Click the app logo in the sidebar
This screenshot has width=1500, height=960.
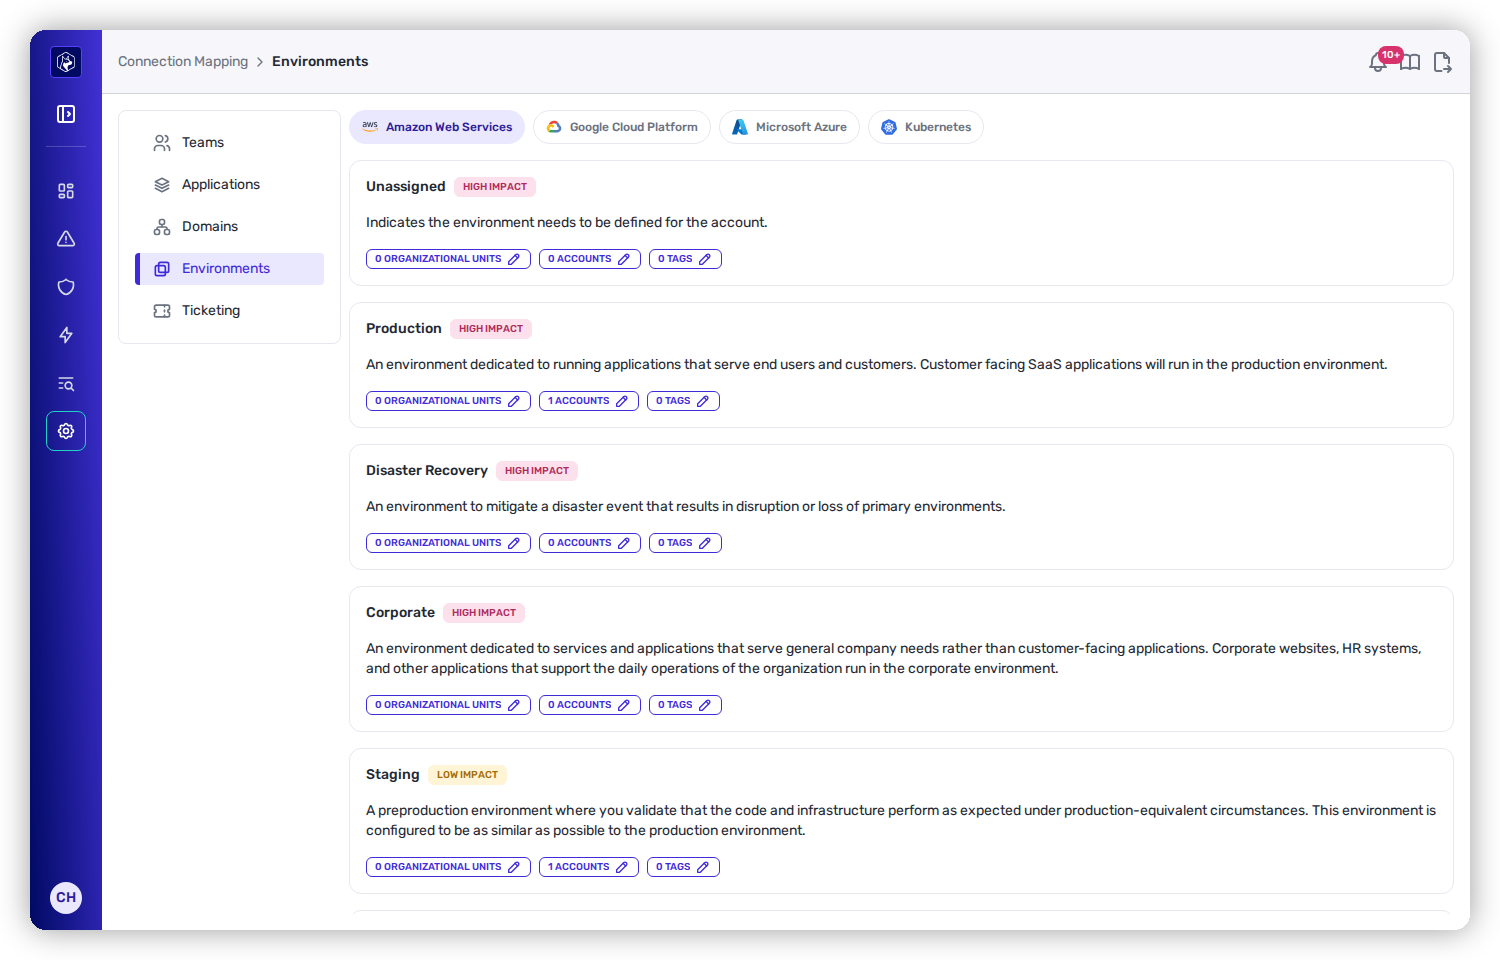[x=66, y=62]
